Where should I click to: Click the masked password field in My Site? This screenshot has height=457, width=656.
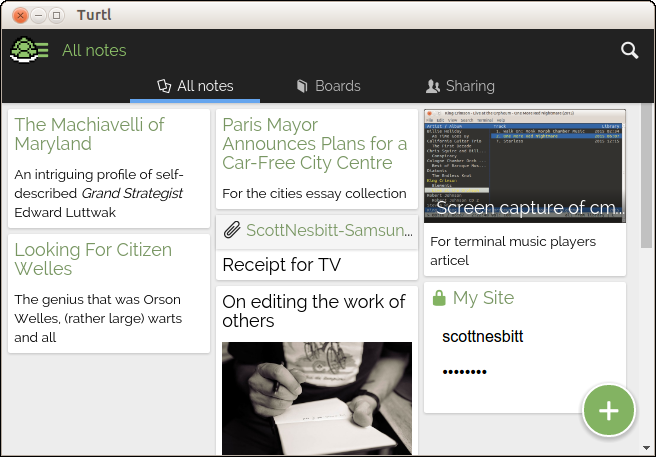465,372
